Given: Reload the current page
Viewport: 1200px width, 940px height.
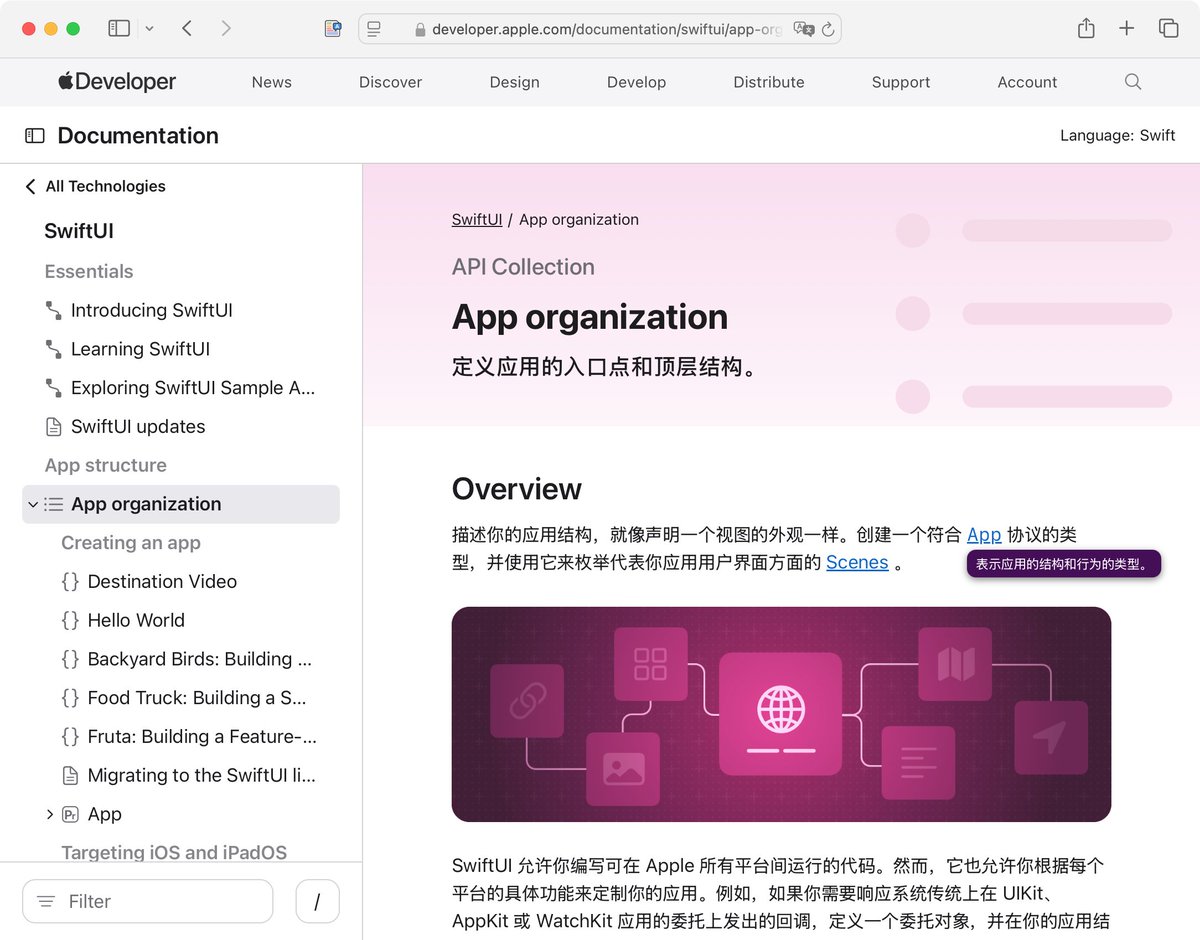Looking at the screenshot, I should point(828,29).
